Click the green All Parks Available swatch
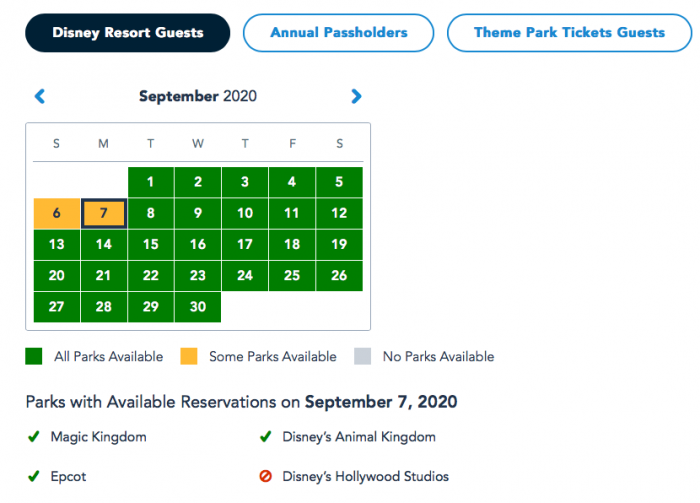 click(34, 356)
